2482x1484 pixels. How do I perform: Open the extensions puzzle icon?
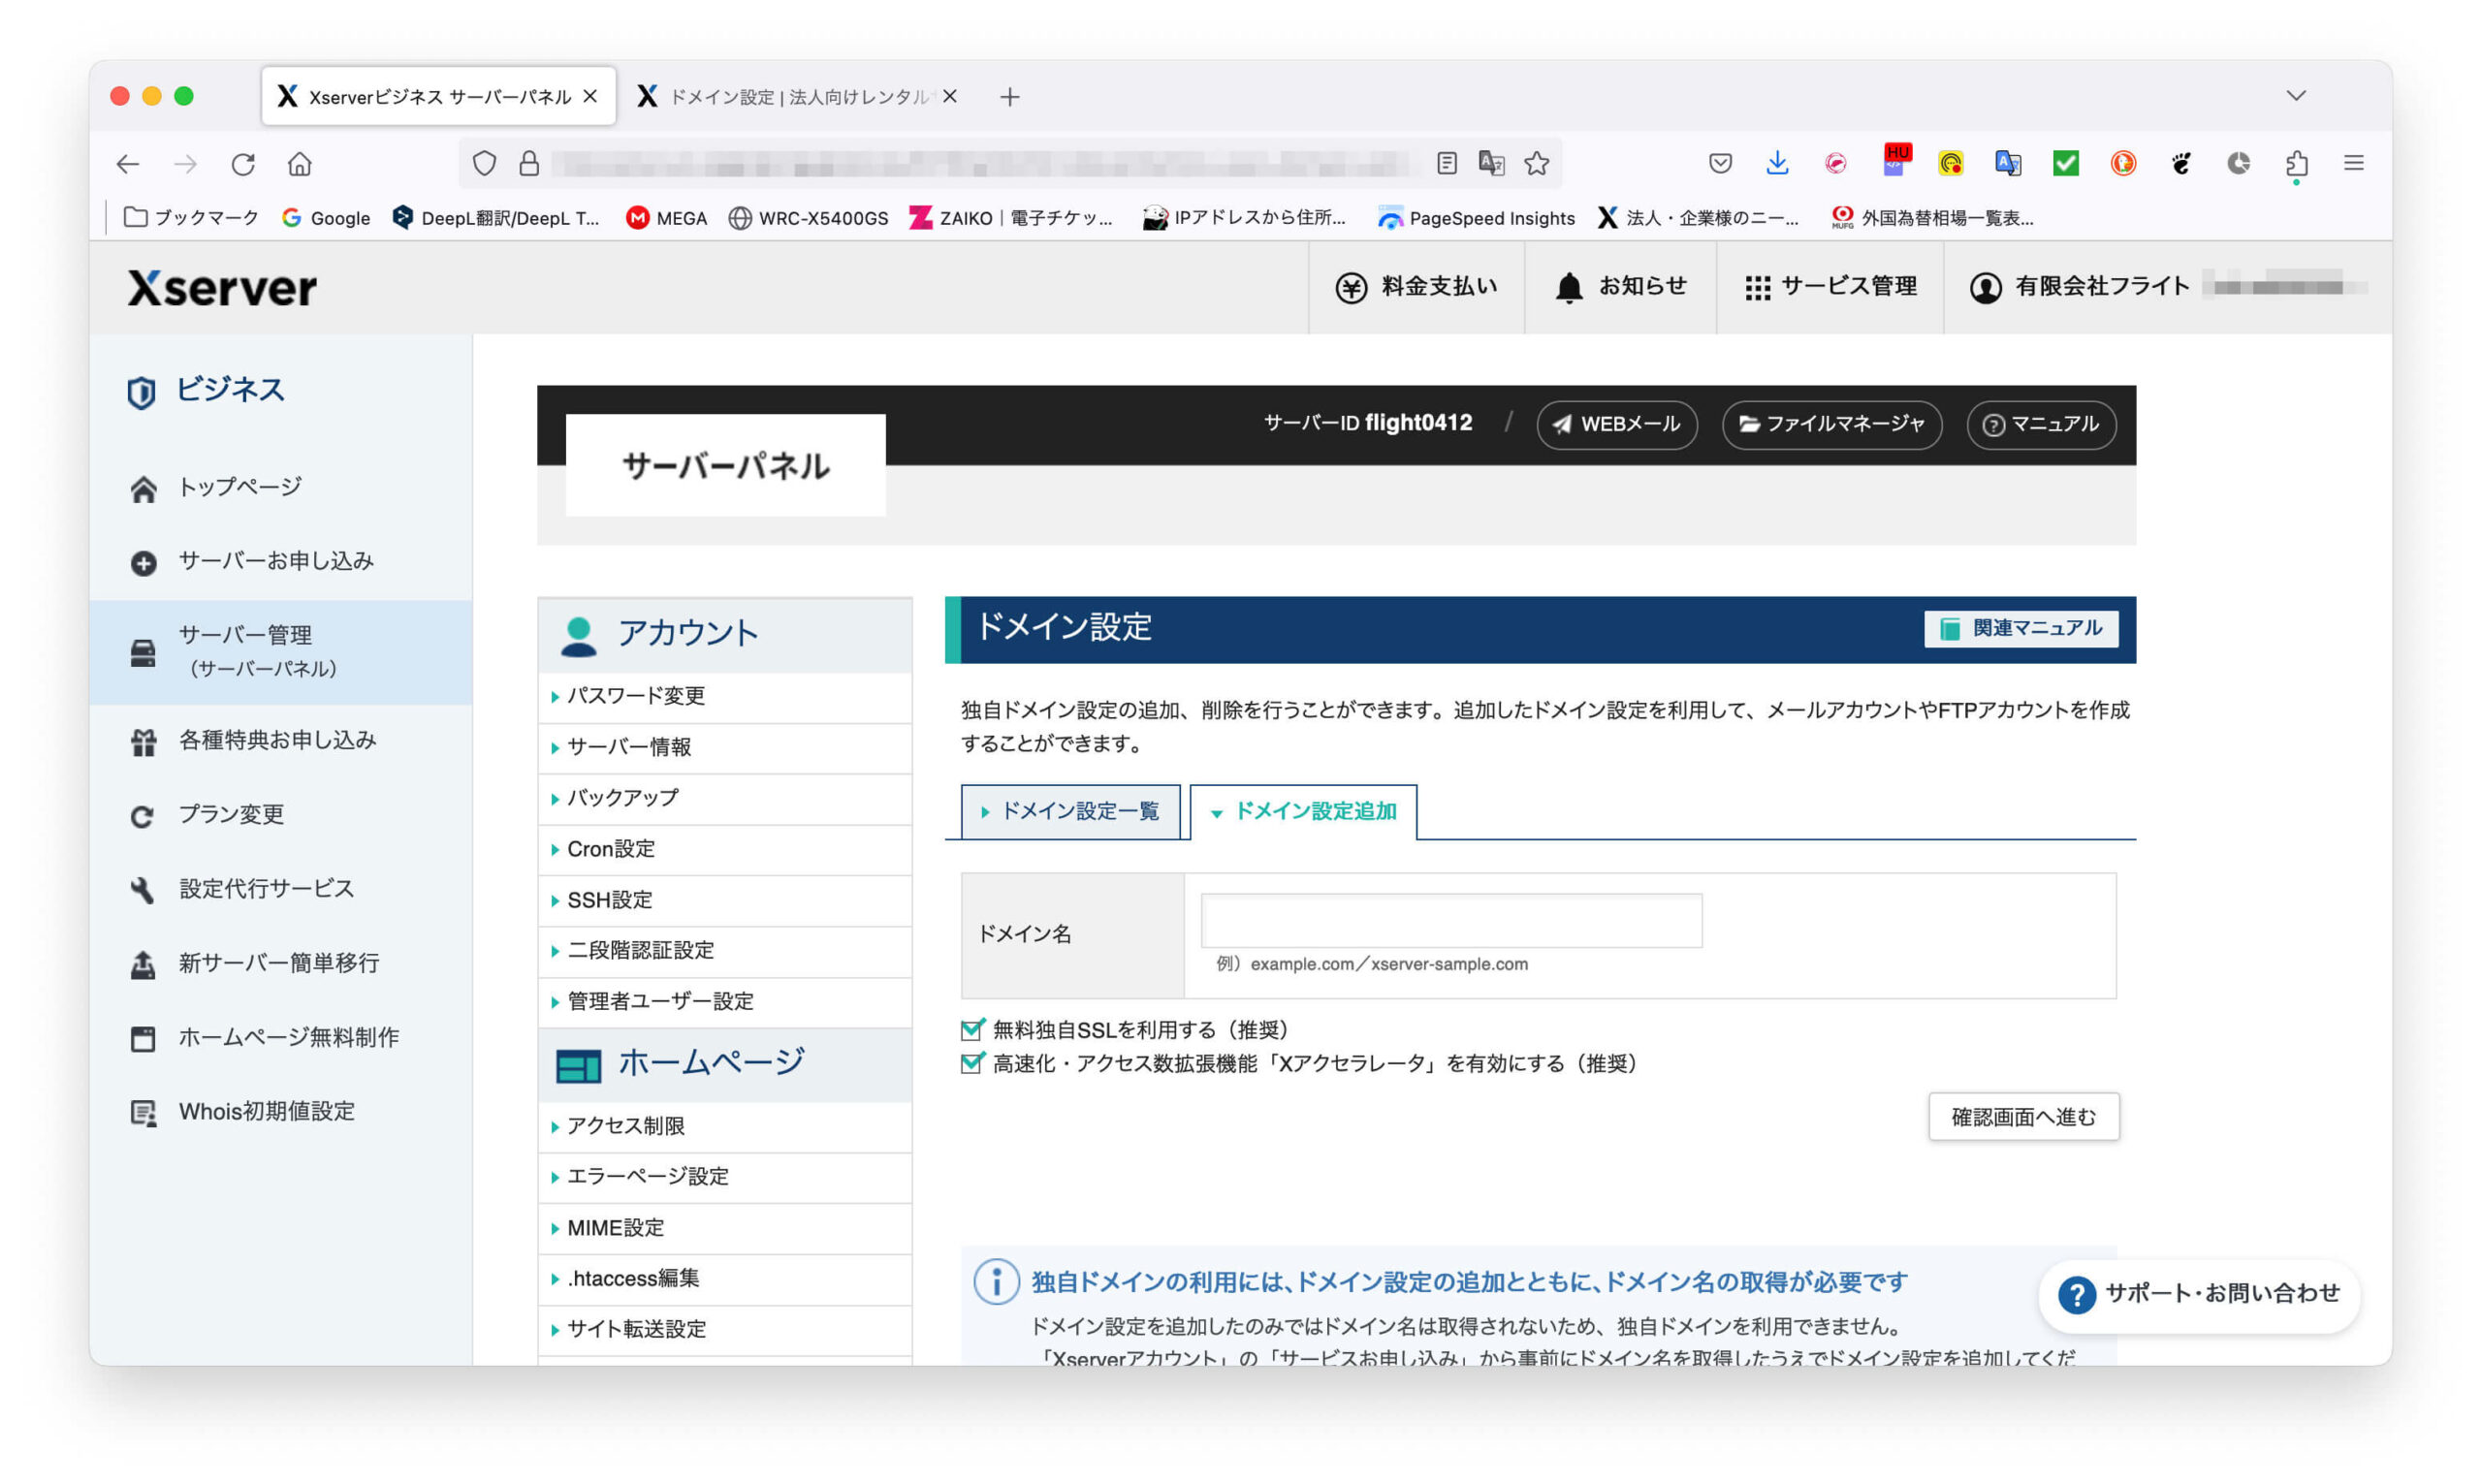click(2297, 163)
